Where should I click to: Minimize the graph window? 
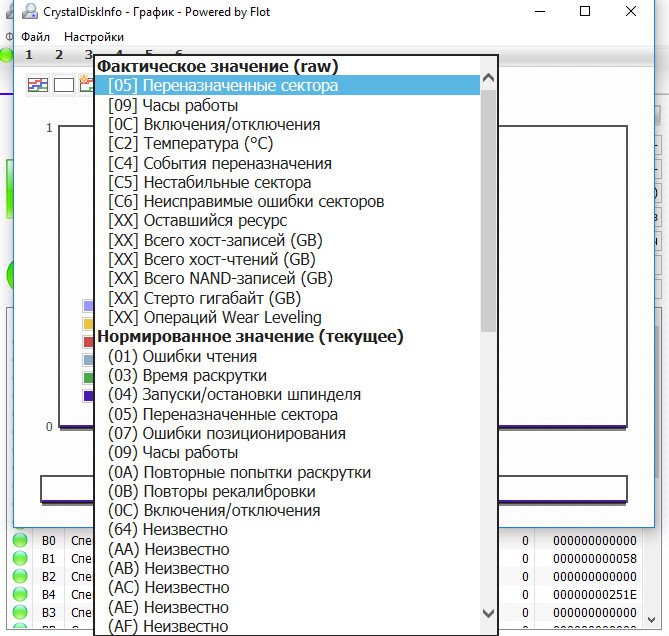click(x=540, y=11)
